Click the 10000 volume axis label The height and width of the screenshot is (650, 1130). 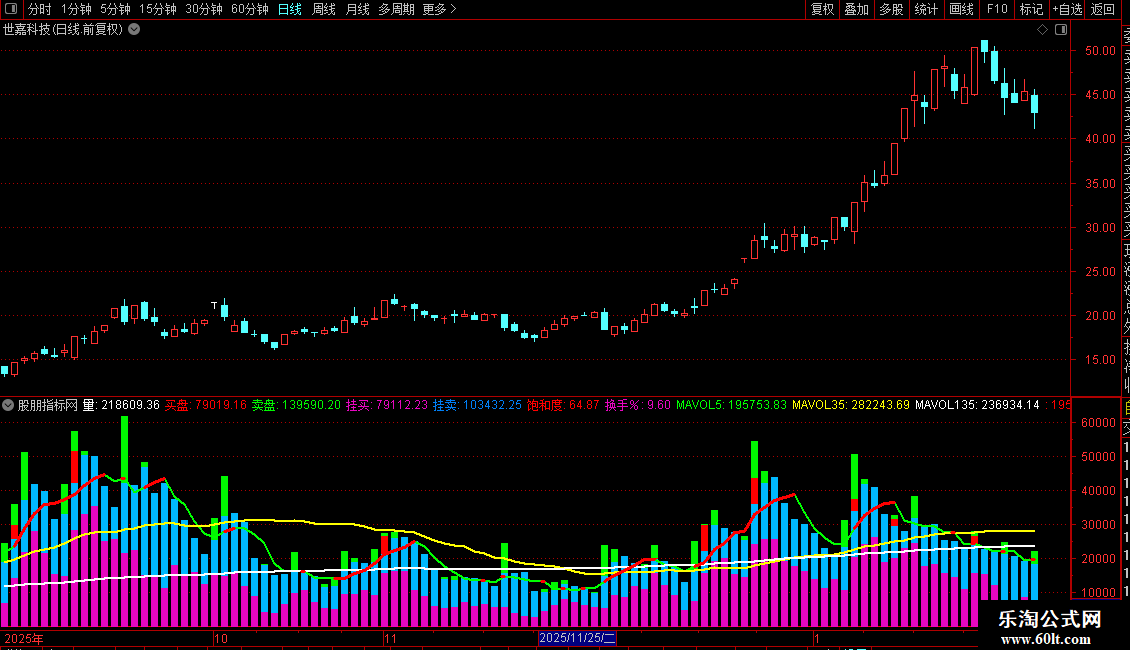[1098, 592]
